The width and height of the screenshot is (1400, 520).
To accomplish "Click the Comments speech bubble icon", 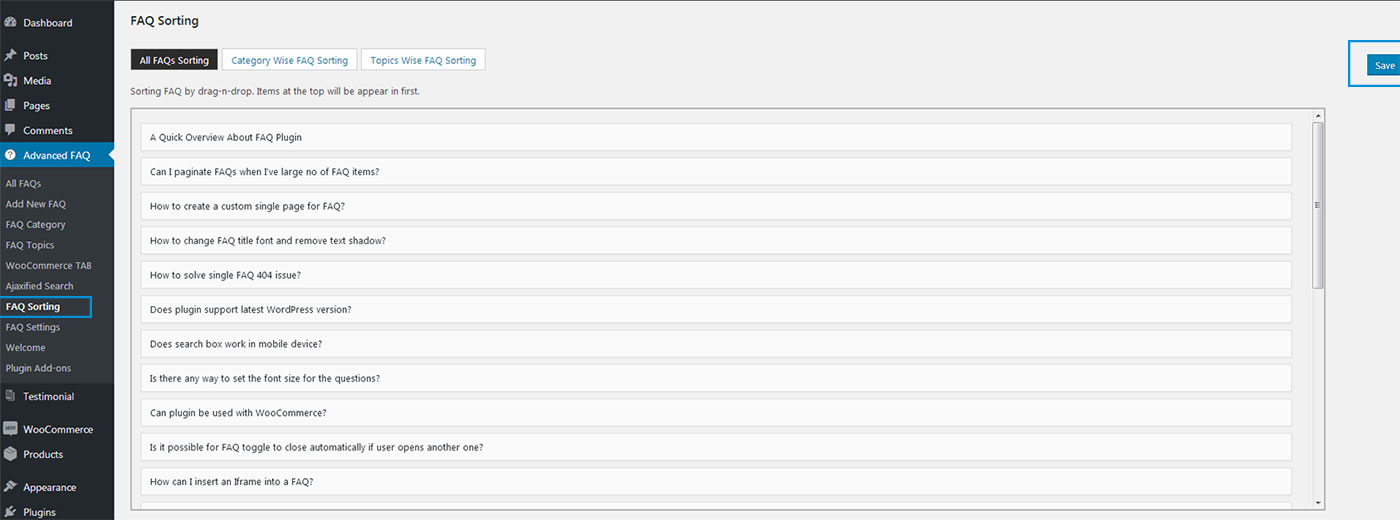I will pos(10,130).
